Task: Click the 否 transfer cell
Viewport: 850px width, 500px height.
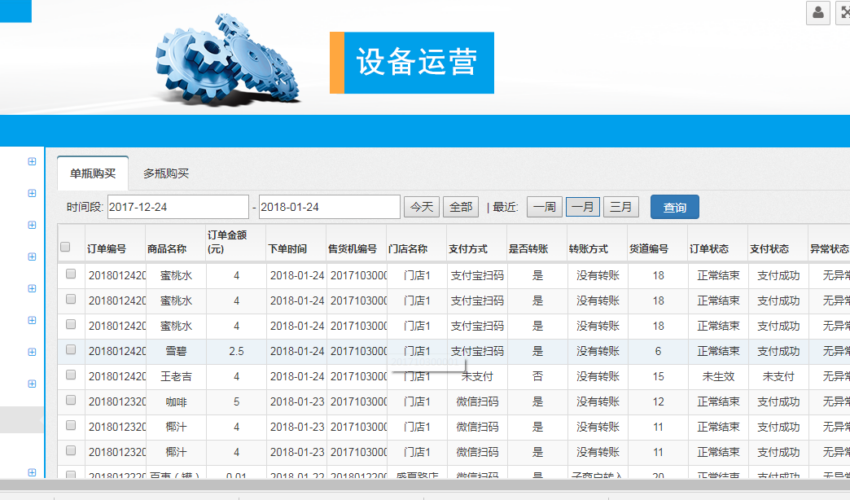Action: [537, 376]
